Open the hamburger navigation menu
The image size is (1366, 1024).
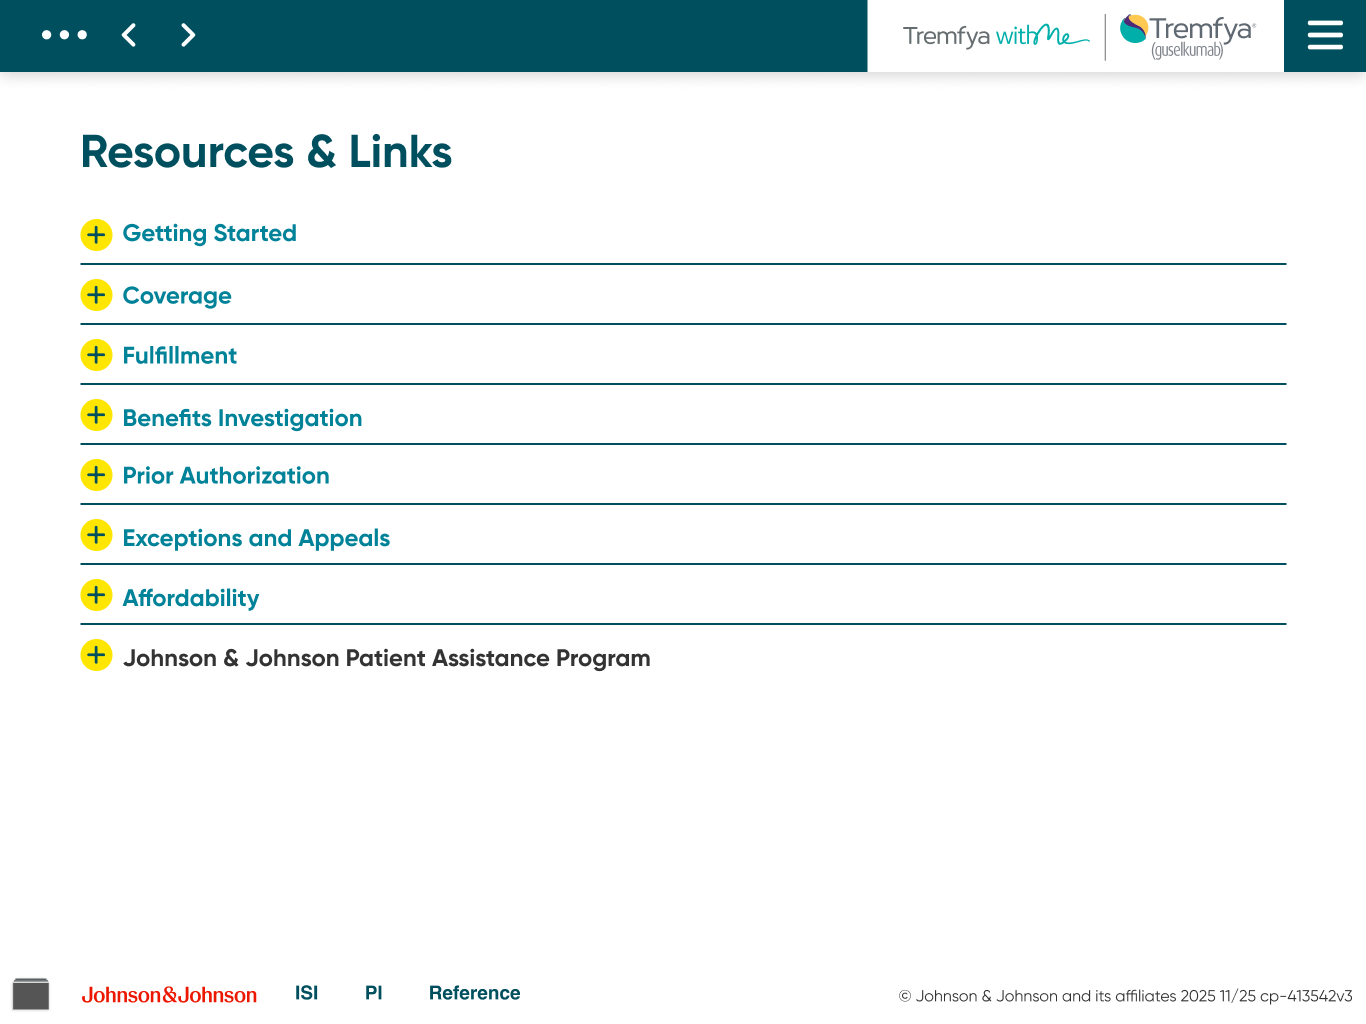tap(1325, 35)
